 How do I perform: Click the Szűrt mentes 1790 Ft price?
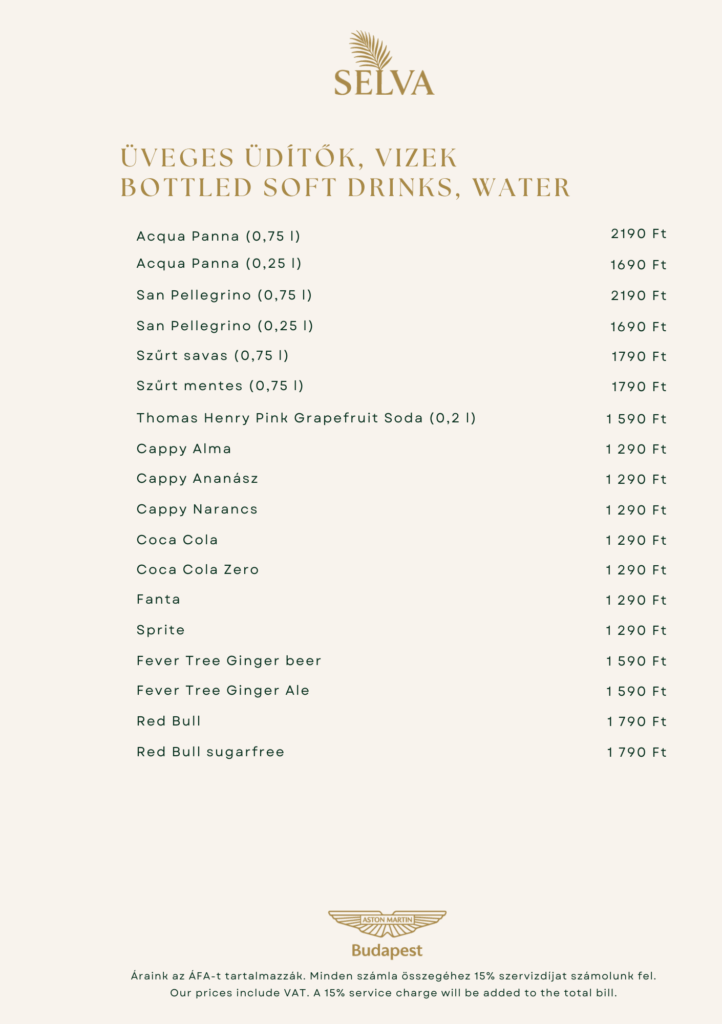click(x=638, y=387)
